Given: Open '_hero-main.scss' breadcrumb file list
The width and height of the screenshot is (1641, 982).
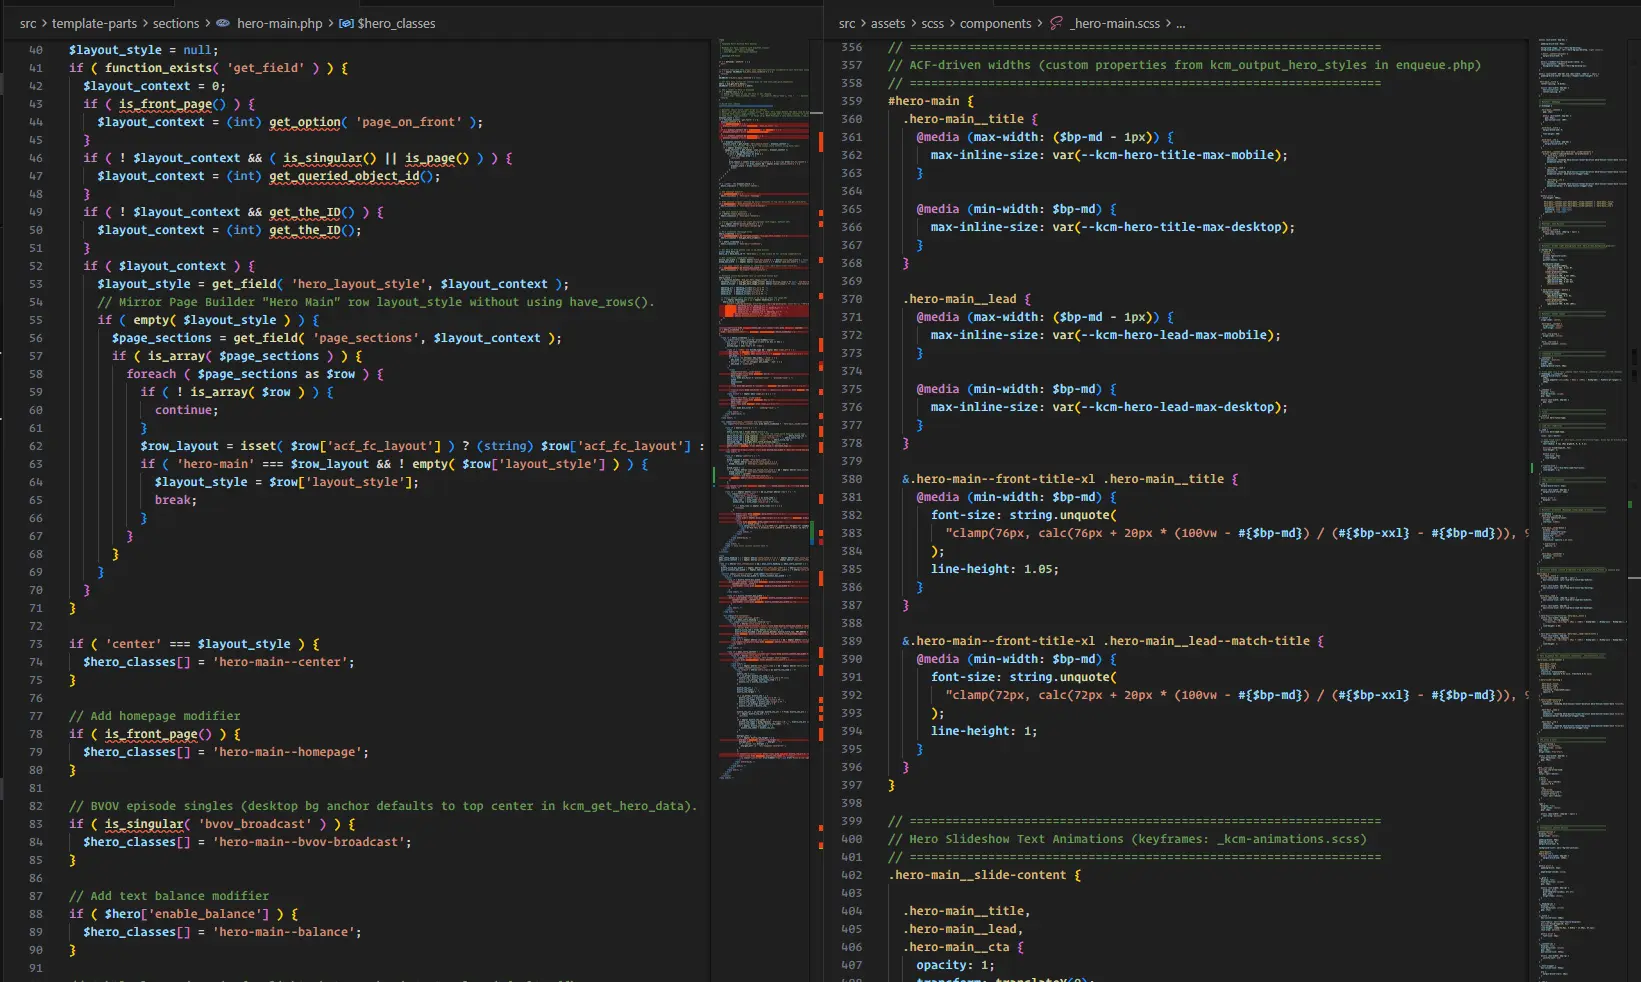Looking at the screenshot, I should pyautogui.click(x=1115, y=23).
